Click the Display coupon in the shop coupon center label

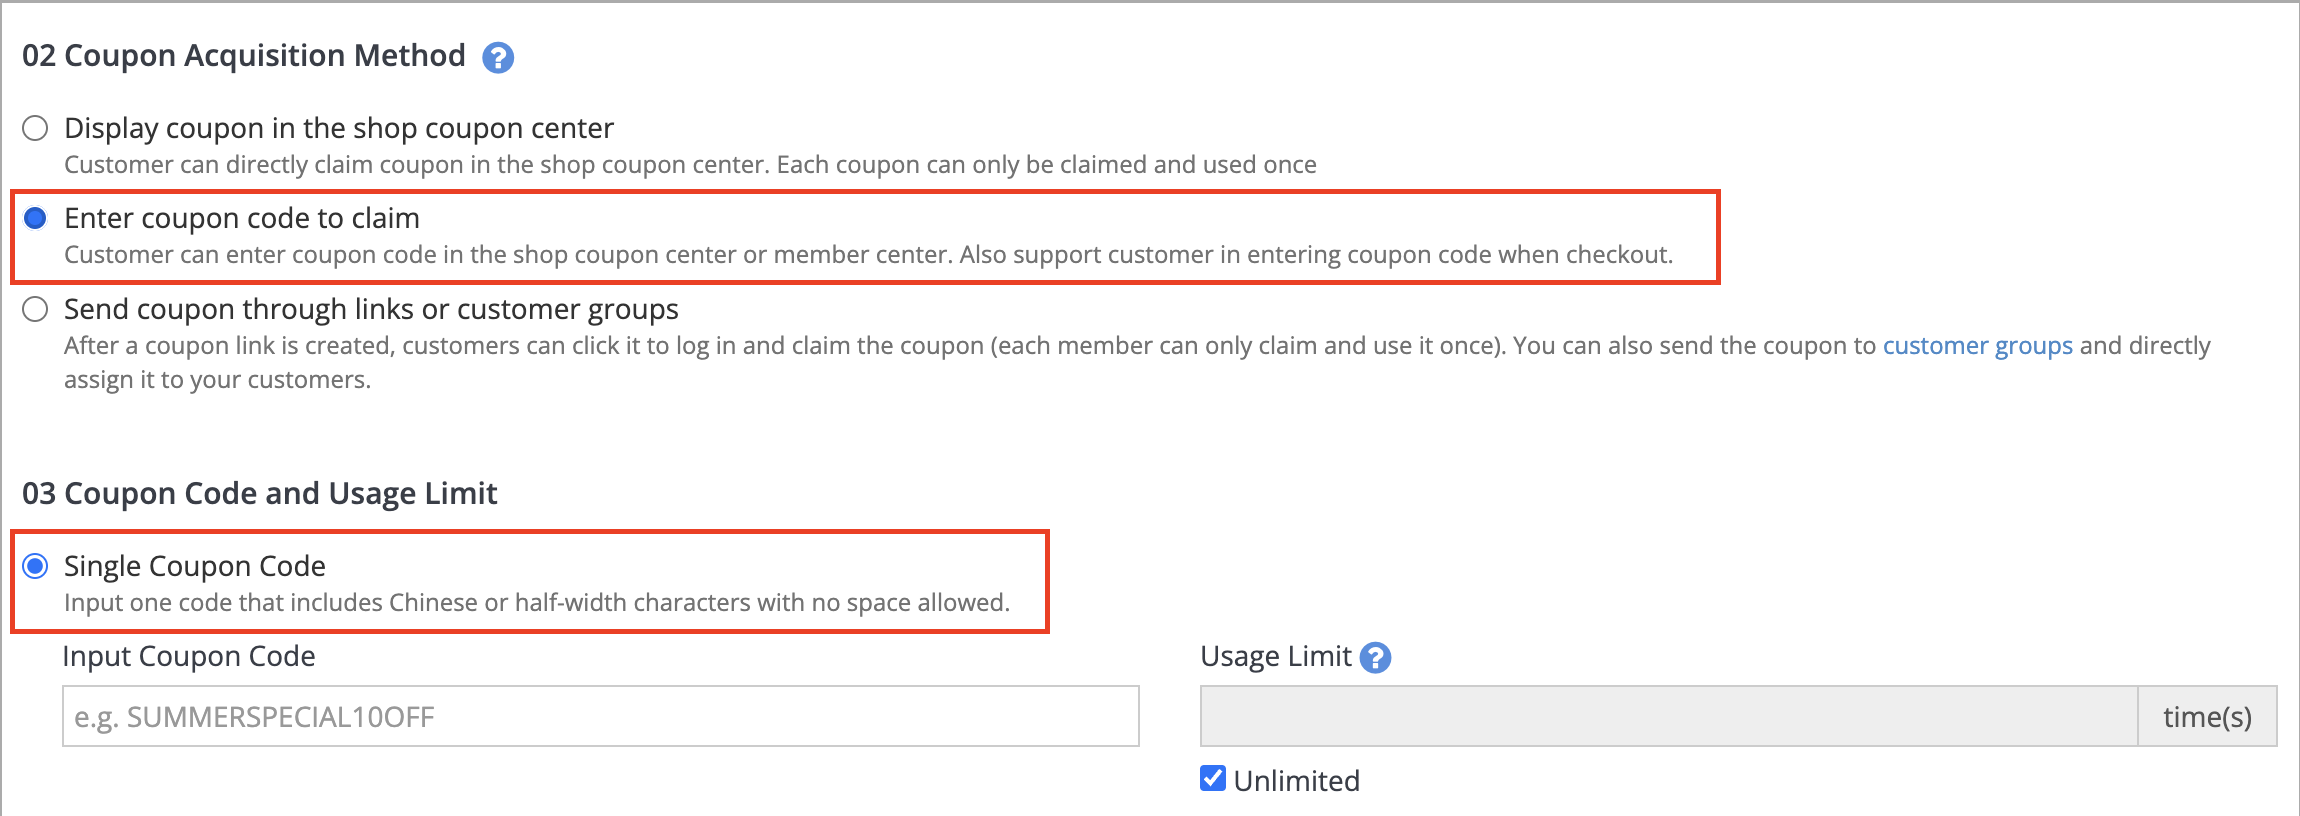click(x=339, y=128)
